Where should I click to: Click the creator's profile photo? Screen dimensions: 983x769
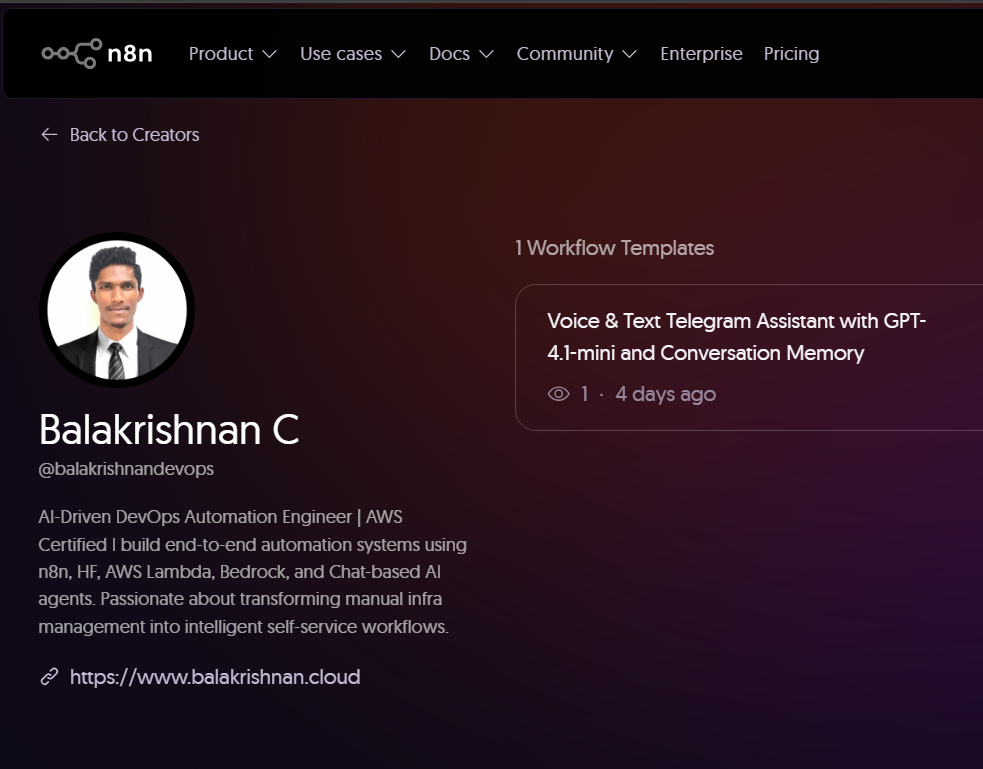pyautogui.click(x=117, y=311)
